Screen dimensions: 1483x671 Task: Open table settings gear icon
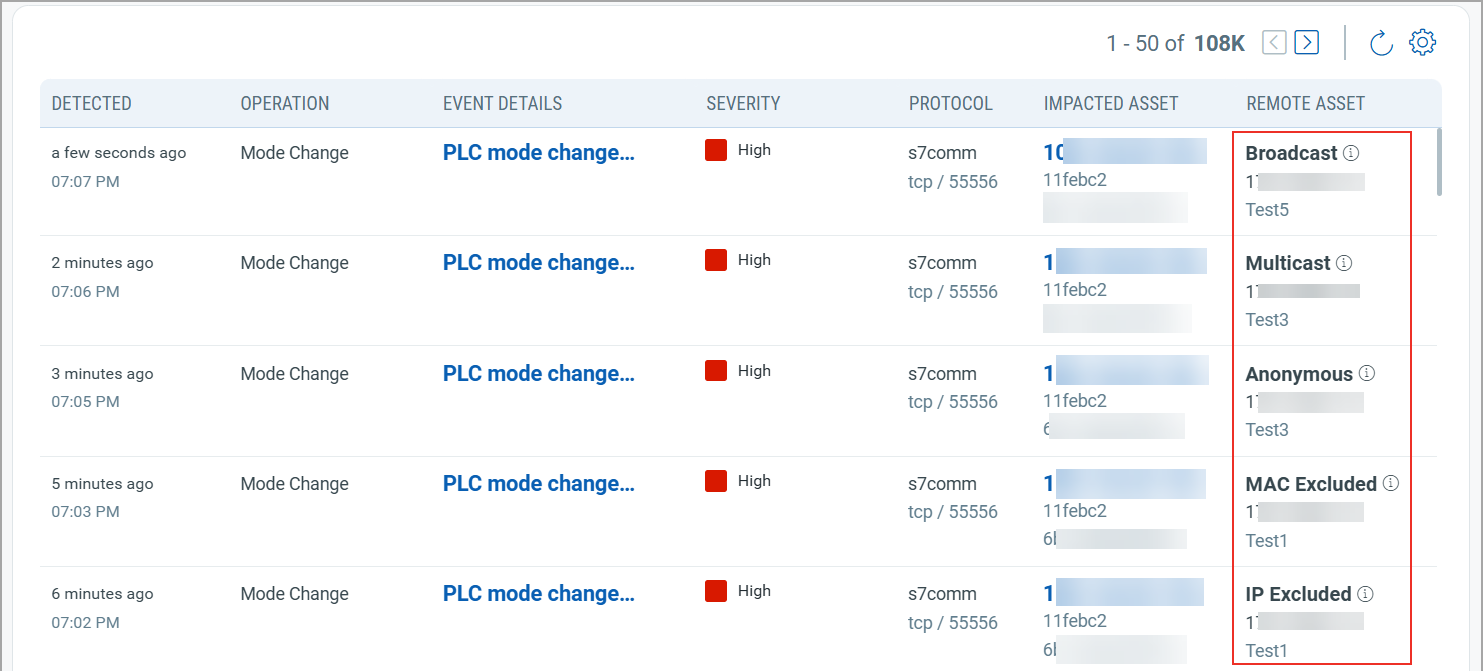point(1422,43)
